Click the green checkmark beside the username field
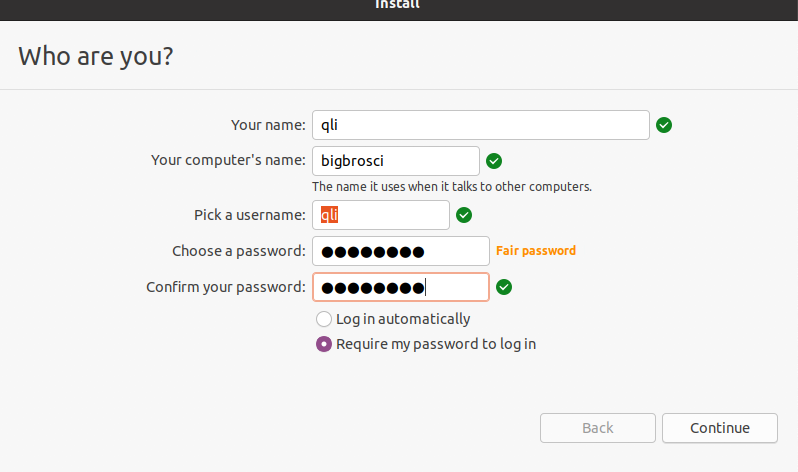This screenshot has width=798, height=472. click(x=463, y=215)
